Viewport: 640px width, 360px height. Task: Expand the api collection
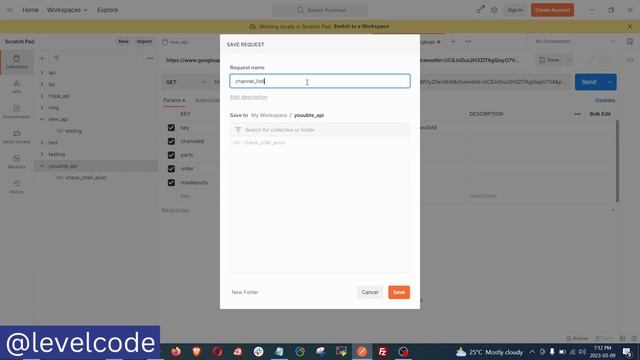pyautogui.click(x=42, y=73)
